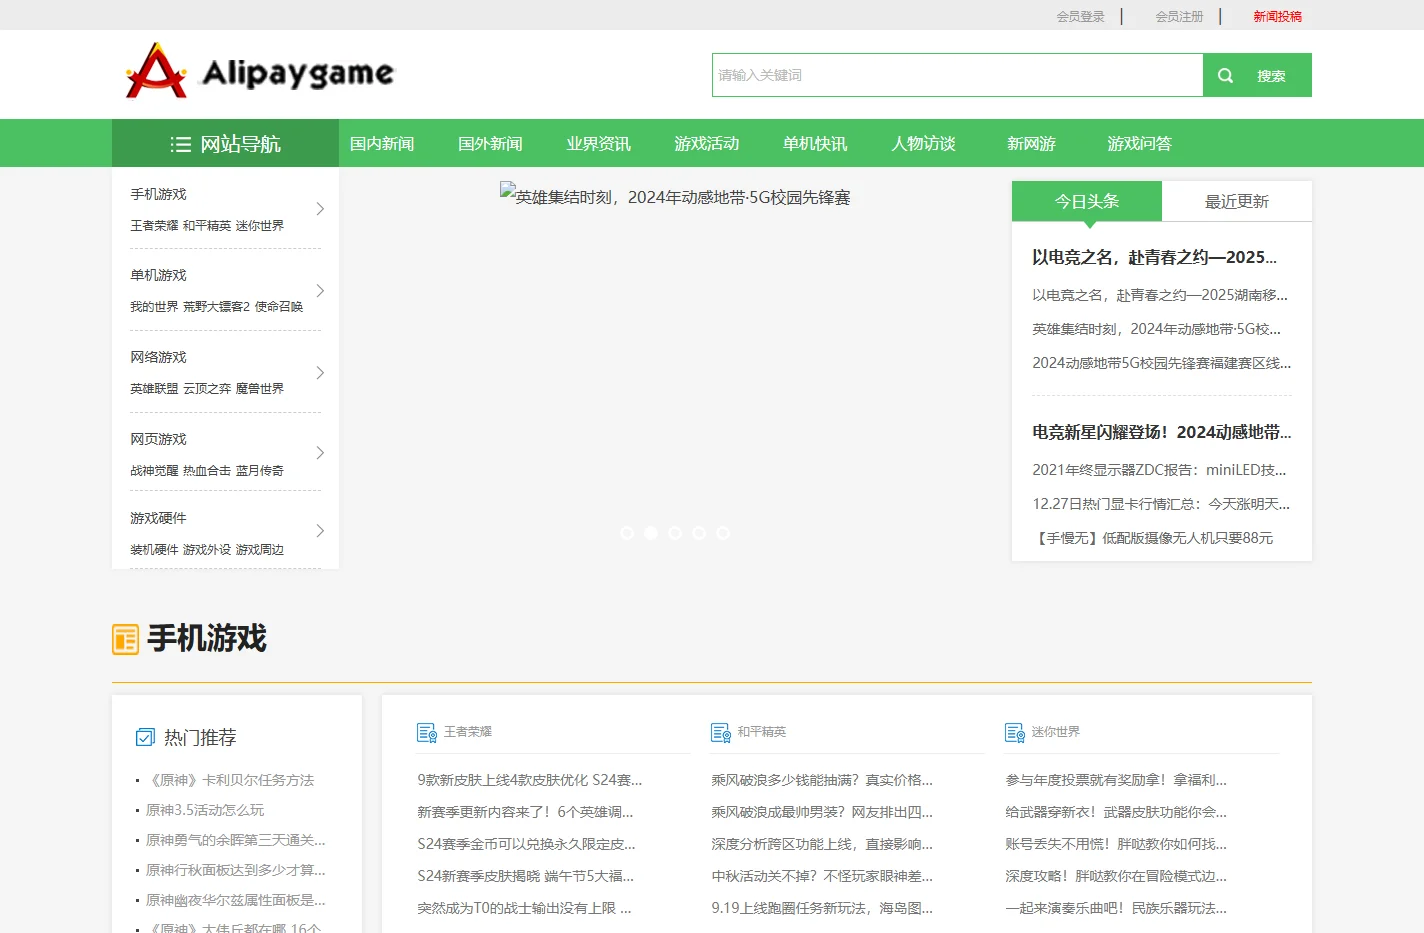The width and height of the screenshot is (1424, 933).
Task: Select the first carousel dot
Action: [x=627, y=533]
